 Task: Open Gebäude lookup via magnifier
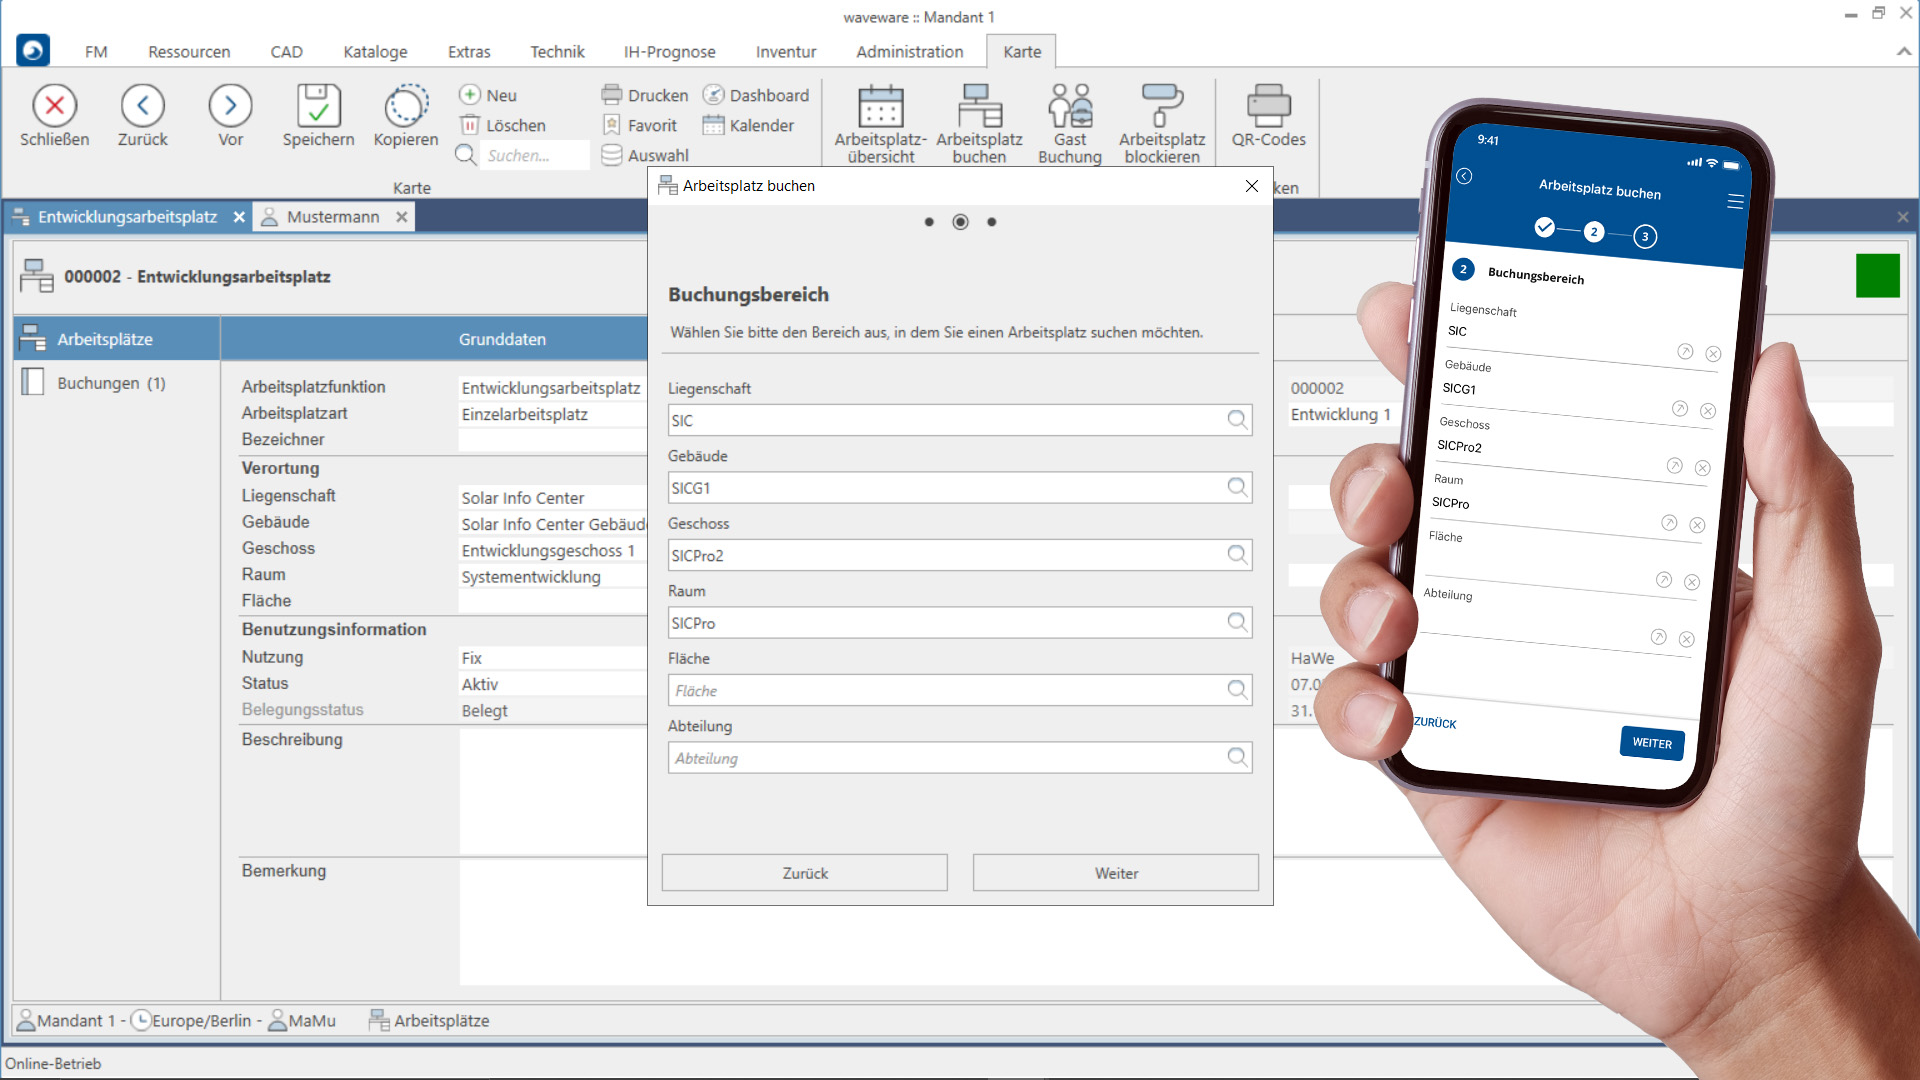click(x=1237, y=487)
